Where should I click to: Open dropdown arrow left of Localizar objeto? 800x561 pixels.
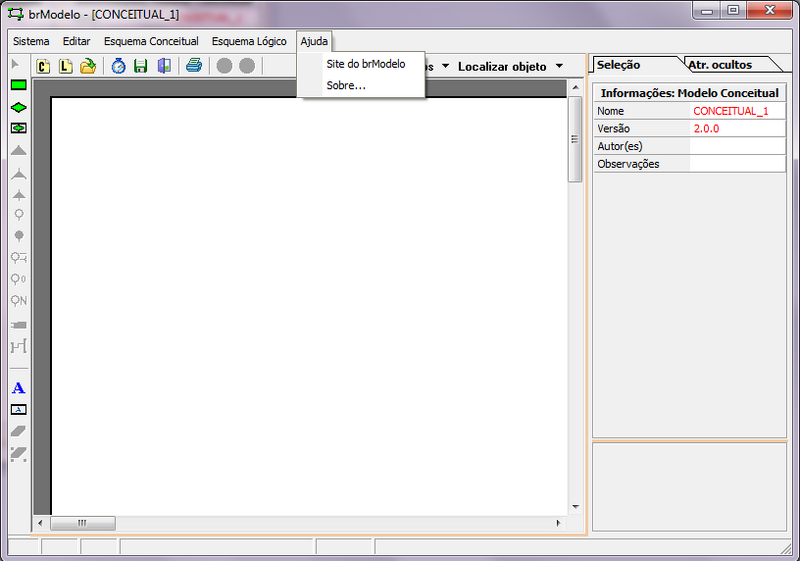(445, 67)
